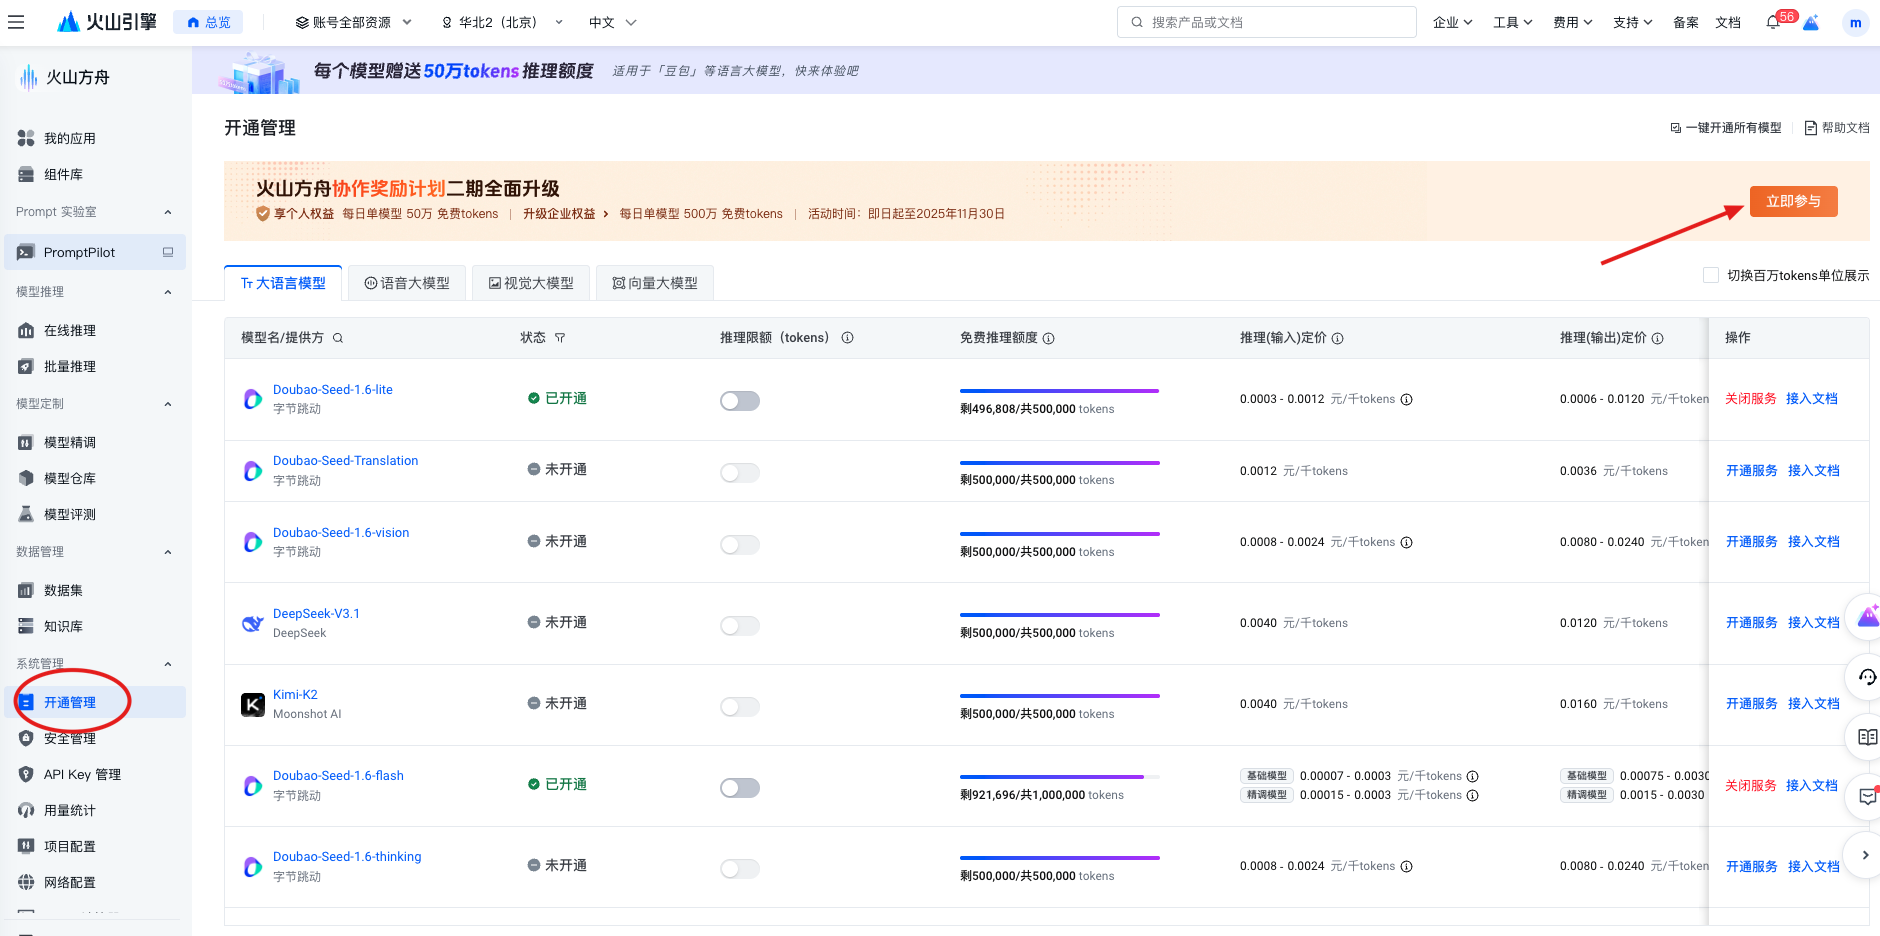
Task: Click free quota progress bar for Doubao-Seed-1.6-flash
Action: coord(1060,776)
